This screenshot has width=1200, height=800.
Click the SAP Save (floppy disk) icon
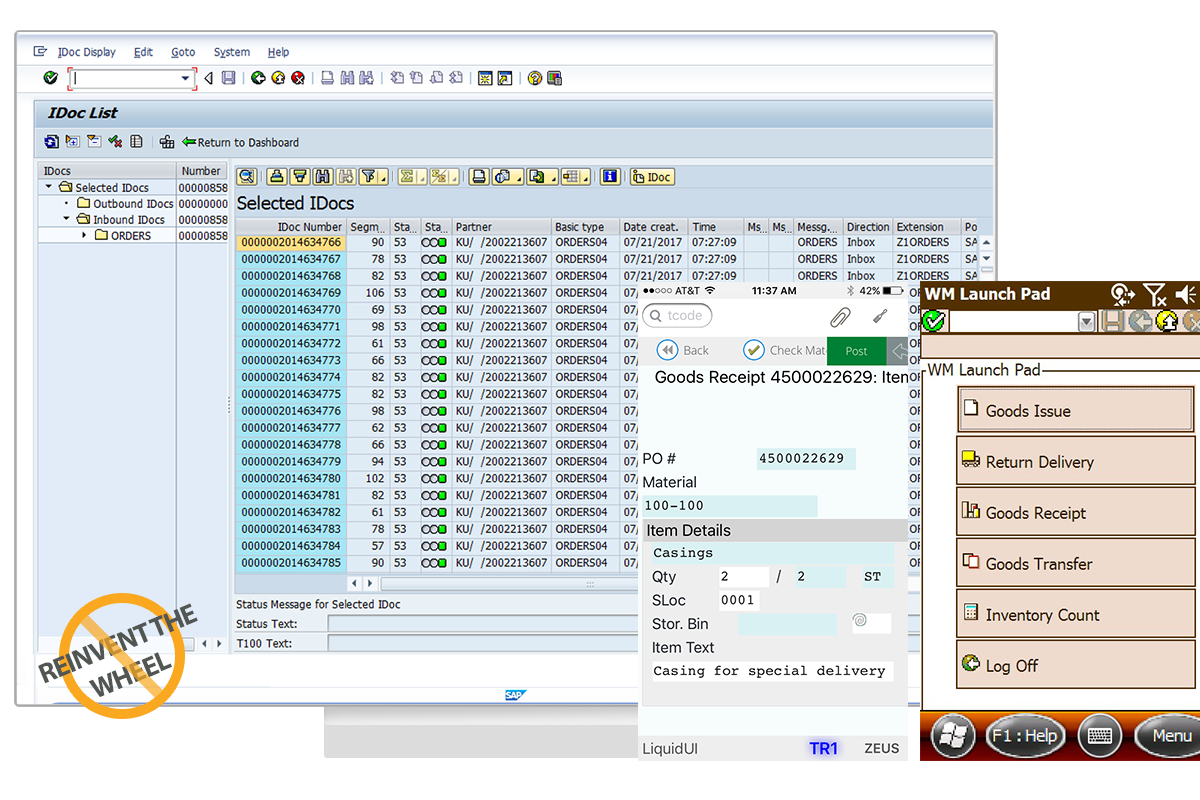click(229, 78)
